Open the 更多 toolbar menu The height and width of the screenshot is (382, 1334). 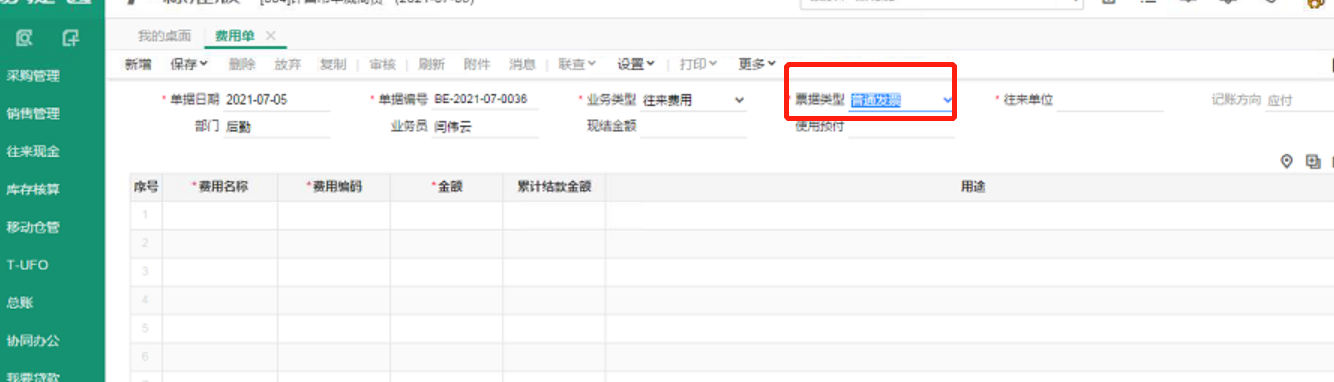tap(757, 64)
